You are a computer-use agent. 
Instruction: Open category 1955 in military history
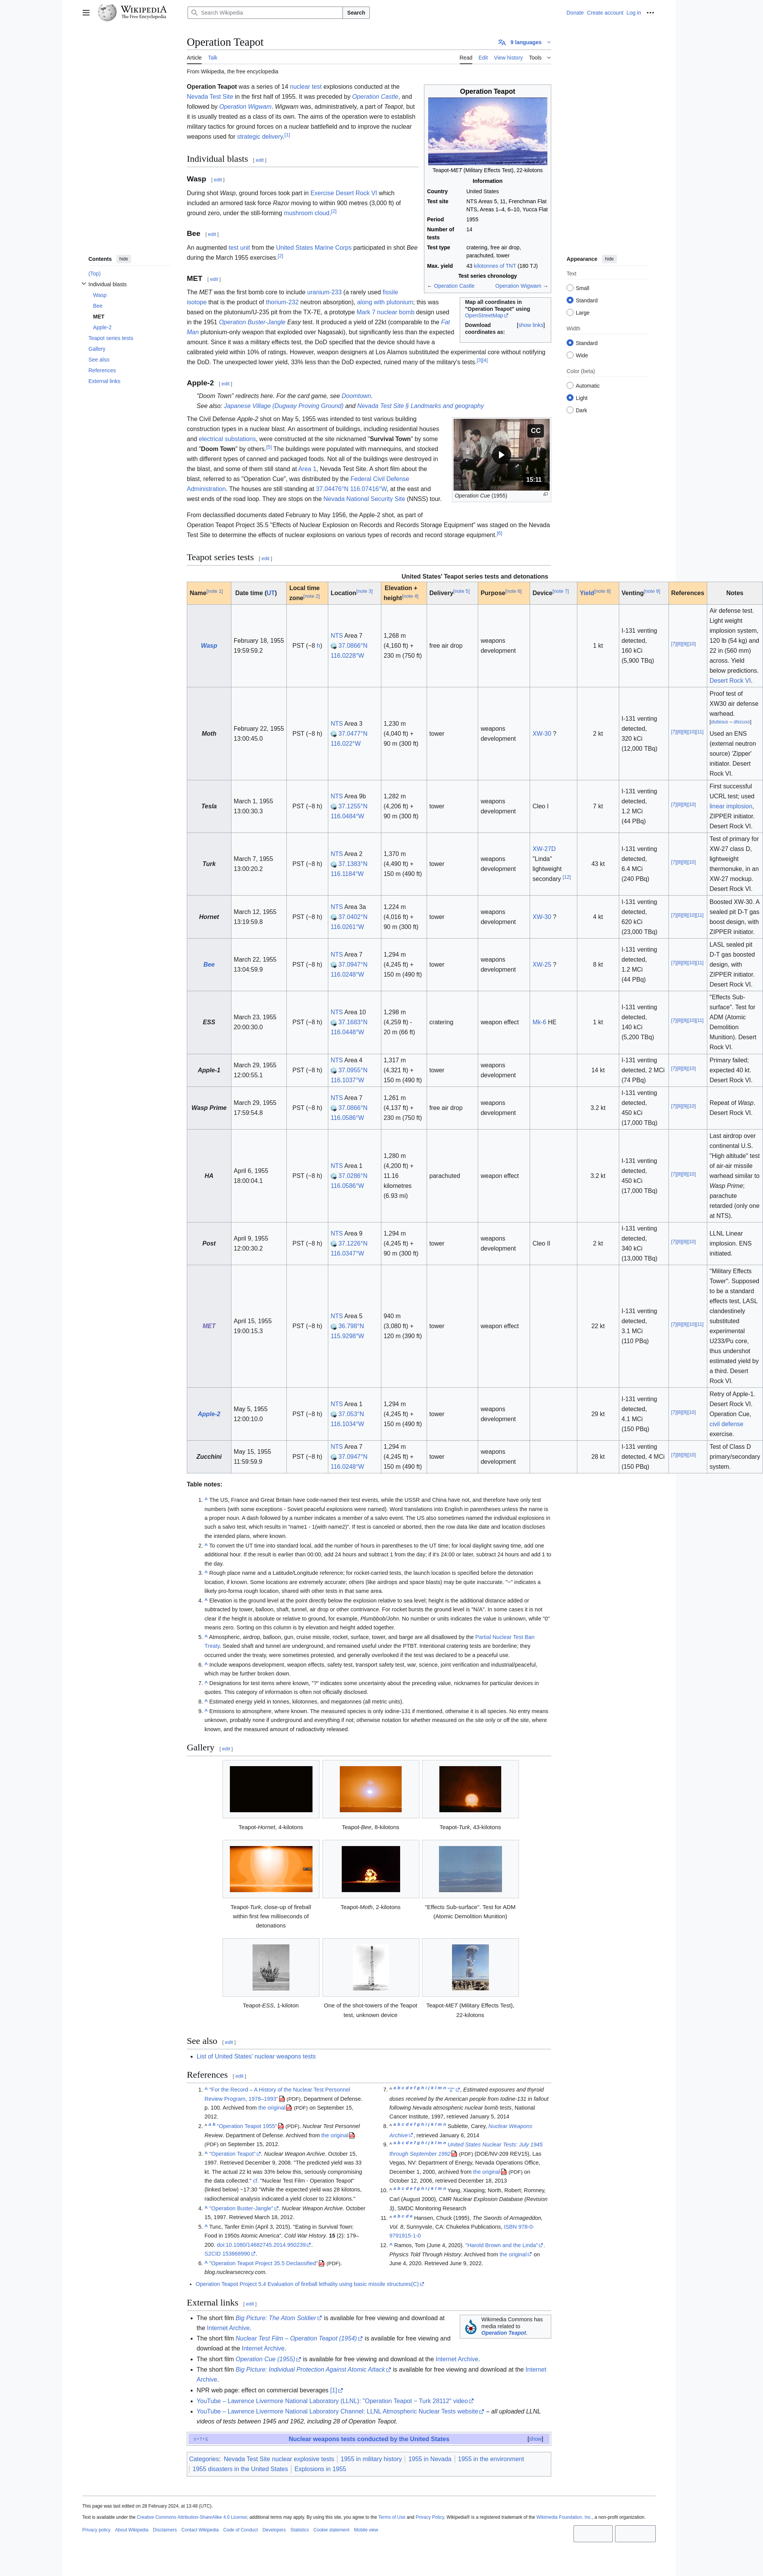371,2459
